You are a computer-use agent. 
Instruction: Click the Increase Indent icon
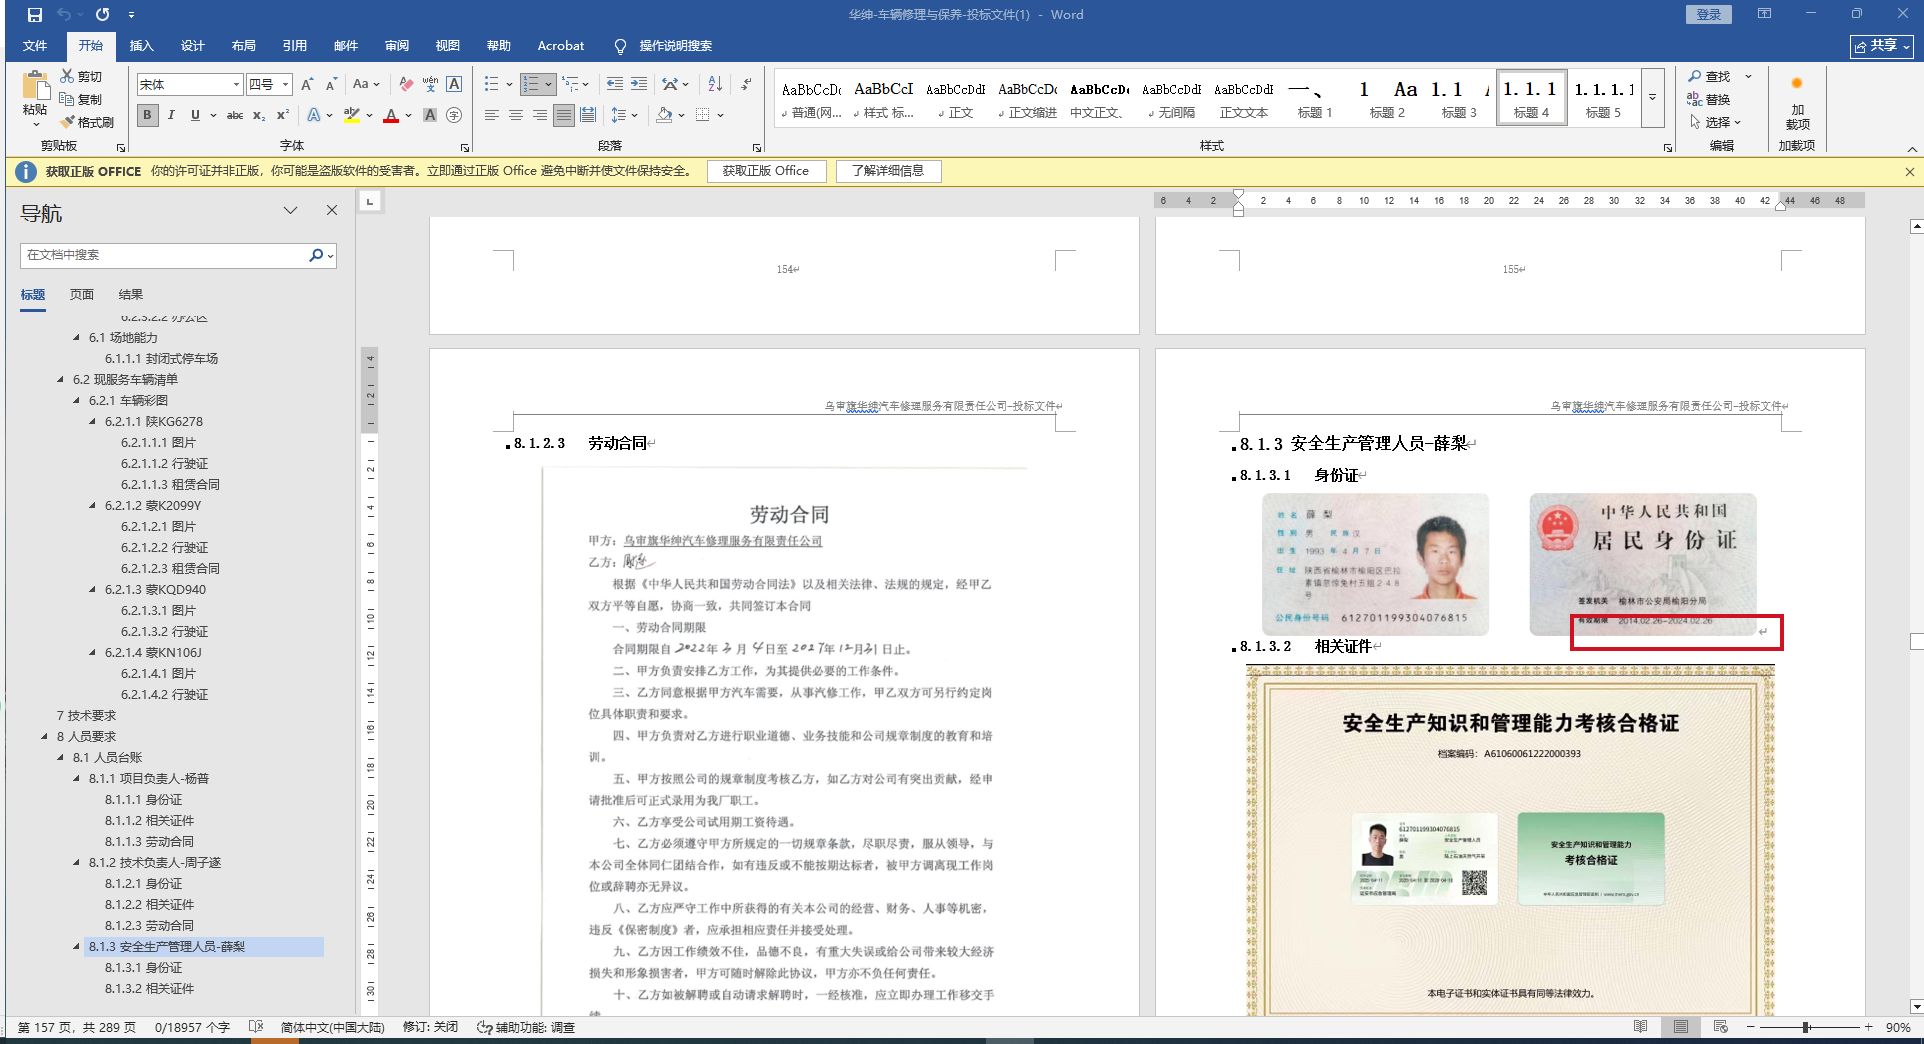[x=639, y=85]
